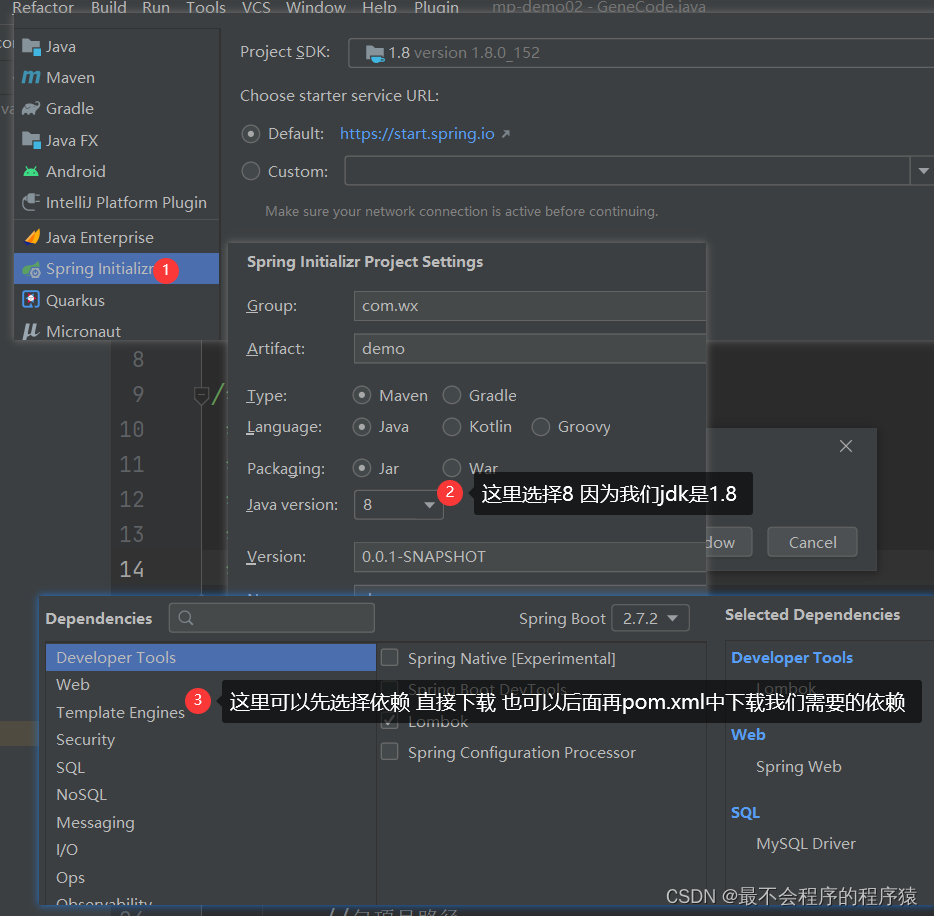Select Ops dependency category
This screenshot has height=916, width=934.
pyautogui.click(x=70, y=877)
